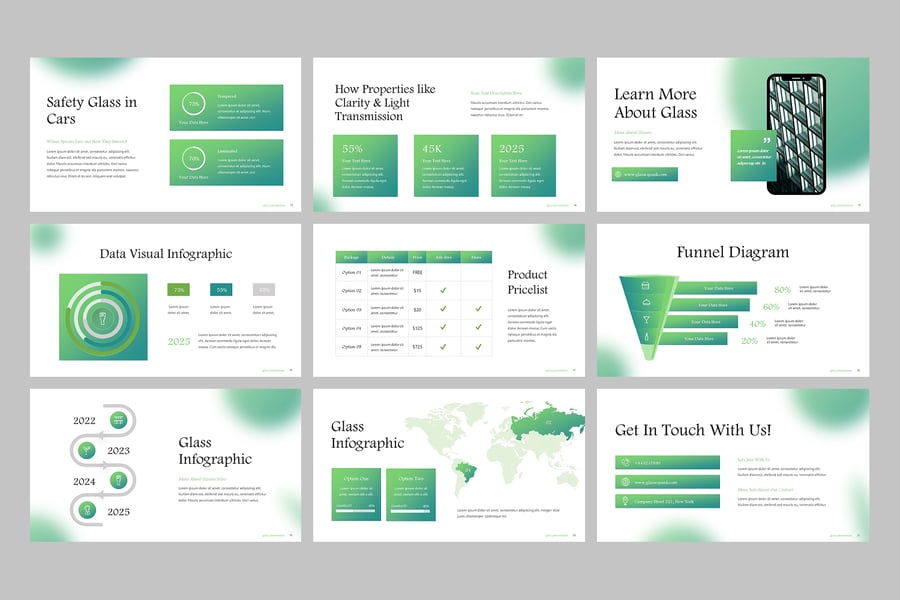Viewport: 900px width, 600px height.
Task: Click the globe icon on the contact slide
Action: tap(625, 481)
